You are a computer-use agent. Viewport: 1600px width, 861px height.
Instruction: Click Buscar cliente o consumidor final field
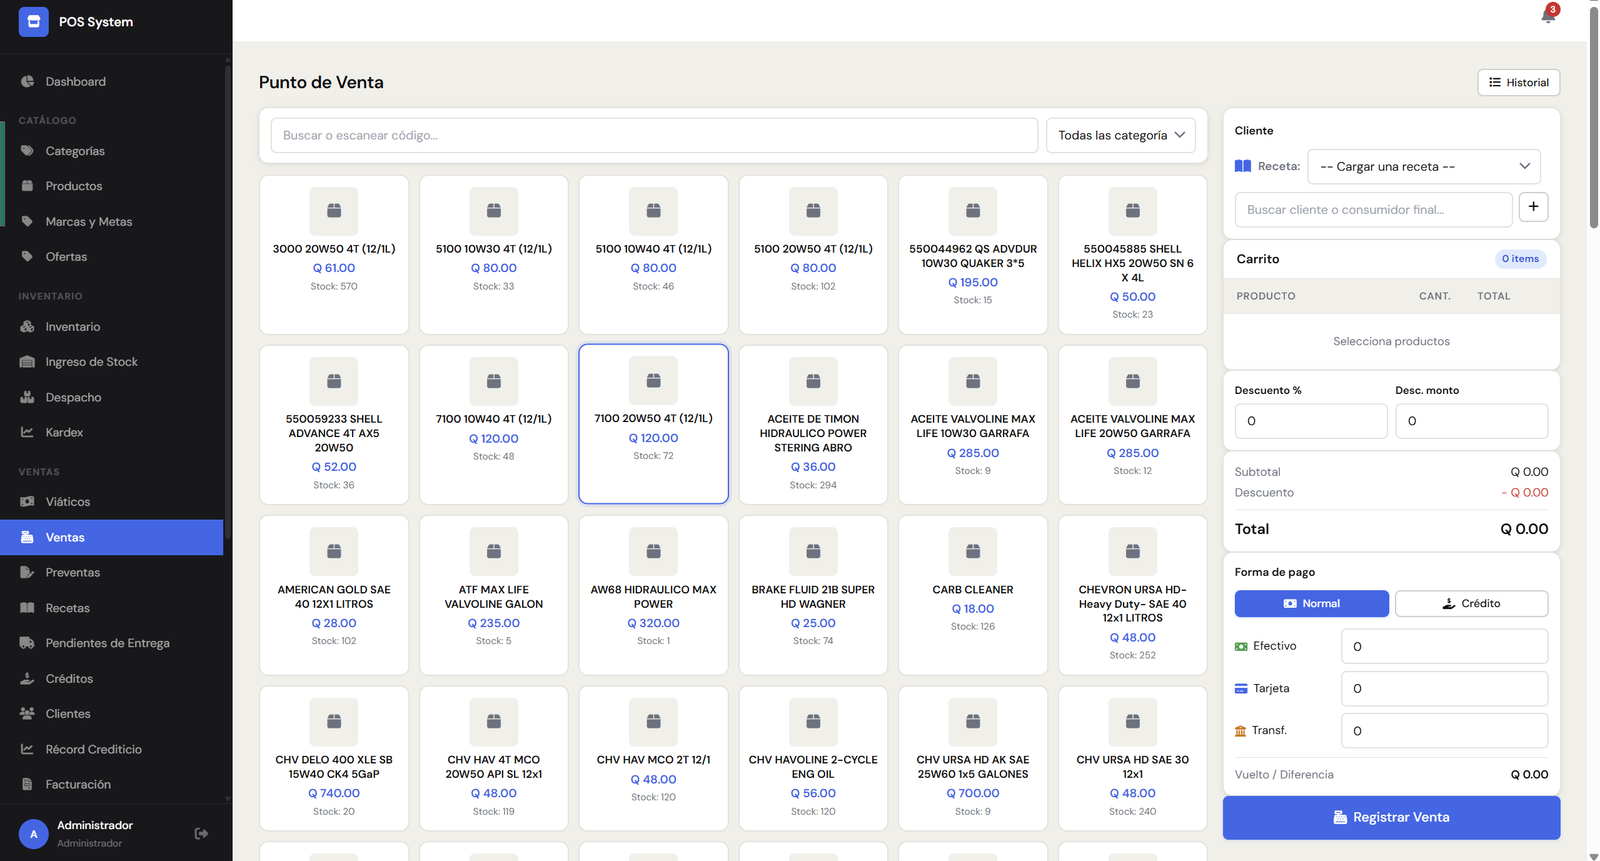point(1373,210)
